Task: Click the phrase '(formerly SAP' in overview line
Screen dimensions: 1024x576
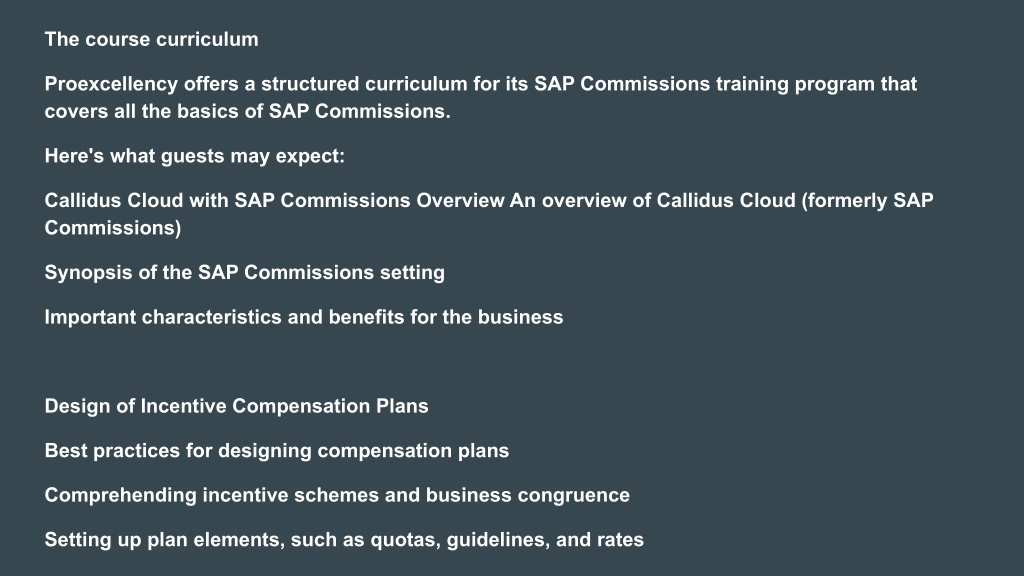Action: click(x=867, y=200)
